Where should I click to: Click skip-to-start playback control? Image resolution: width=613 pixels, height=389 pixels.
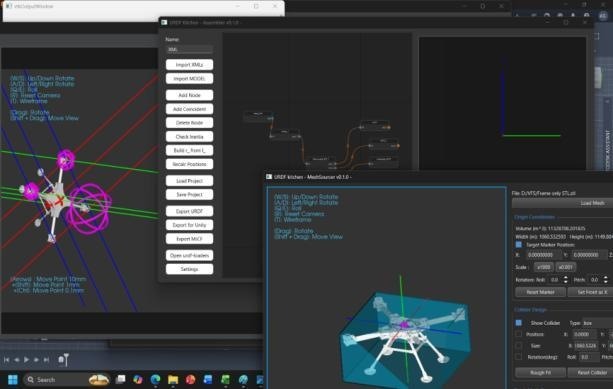tap(7, 360)
